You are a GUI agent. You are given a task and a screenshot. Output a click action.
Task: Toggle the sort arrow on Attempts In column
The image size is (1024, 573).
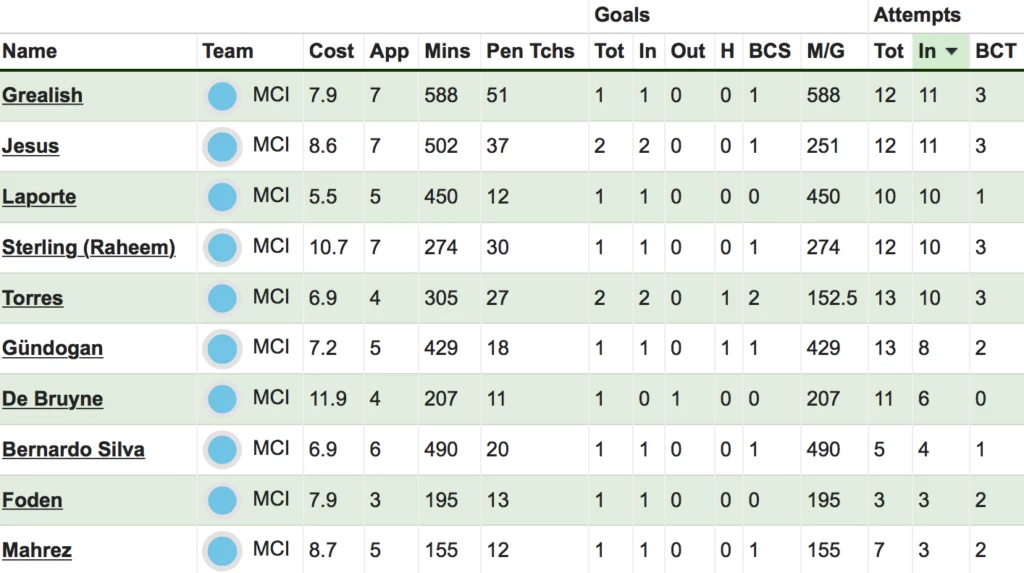(x=952, y=51)
